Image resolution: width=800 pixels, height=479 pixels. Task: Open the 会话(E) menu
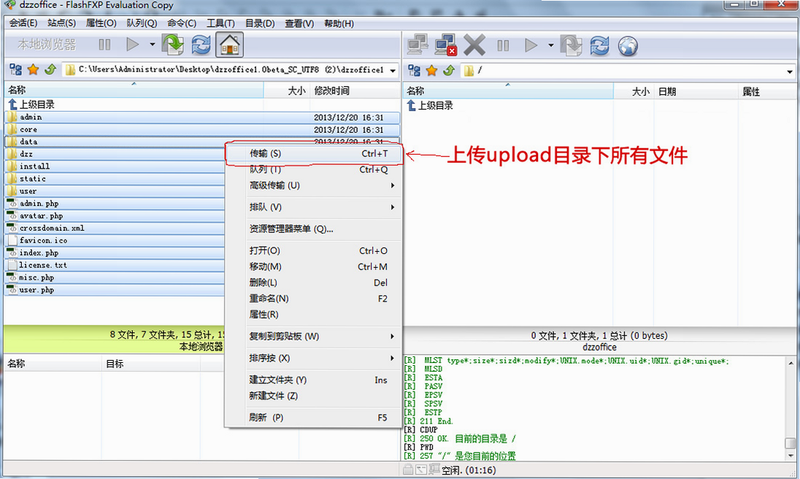pyautogui.click(x=23, y=23)
